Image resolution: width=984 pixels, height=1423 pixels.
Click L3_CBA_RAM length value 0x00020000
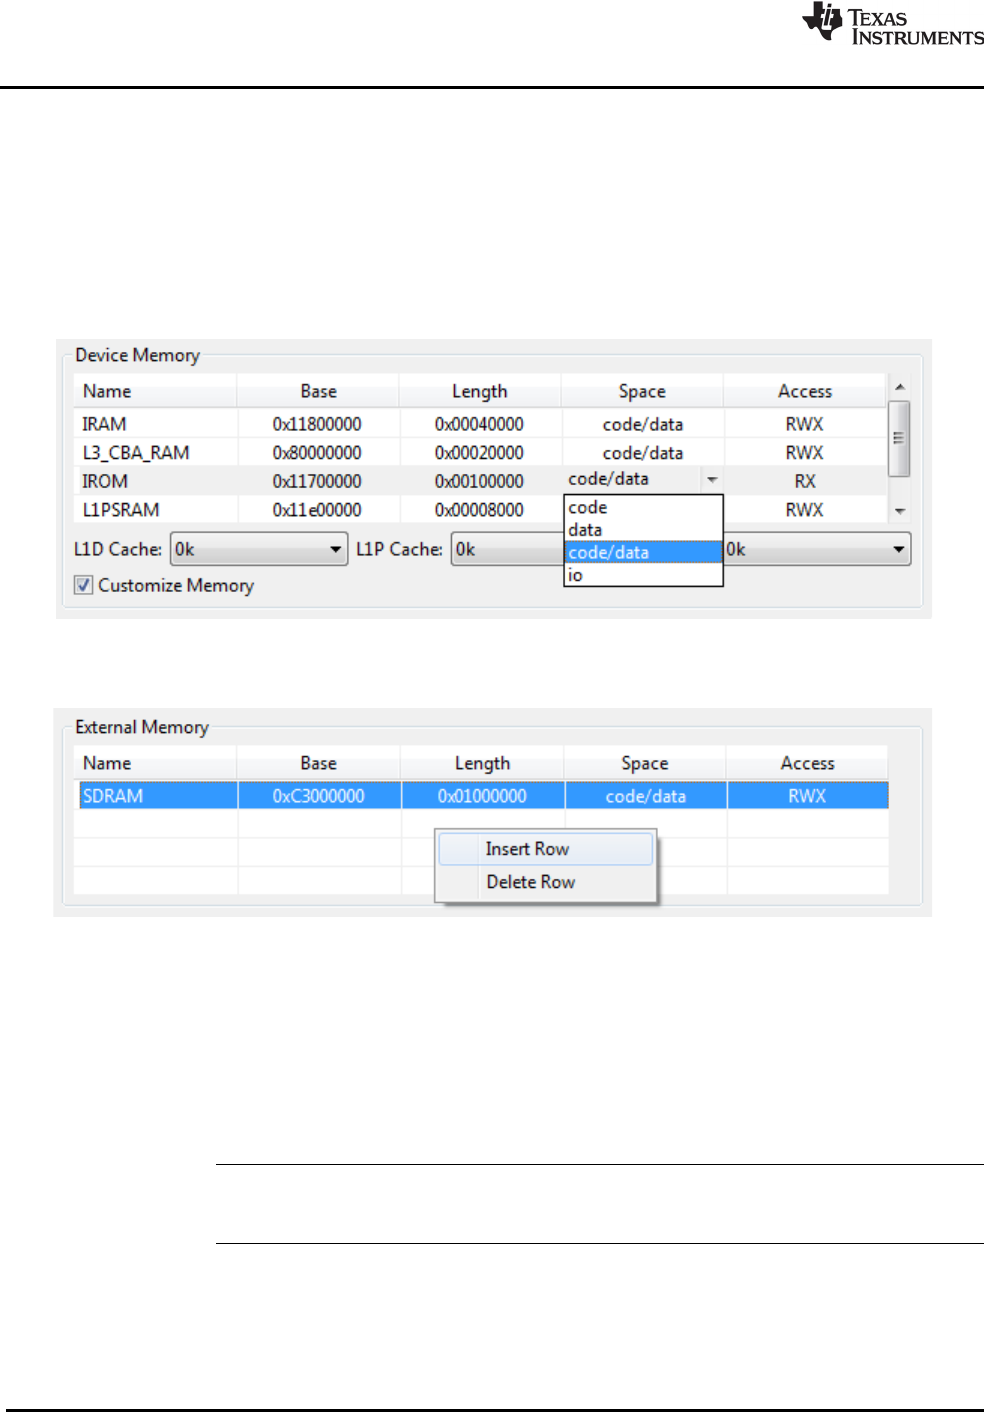tap(479, 453)
